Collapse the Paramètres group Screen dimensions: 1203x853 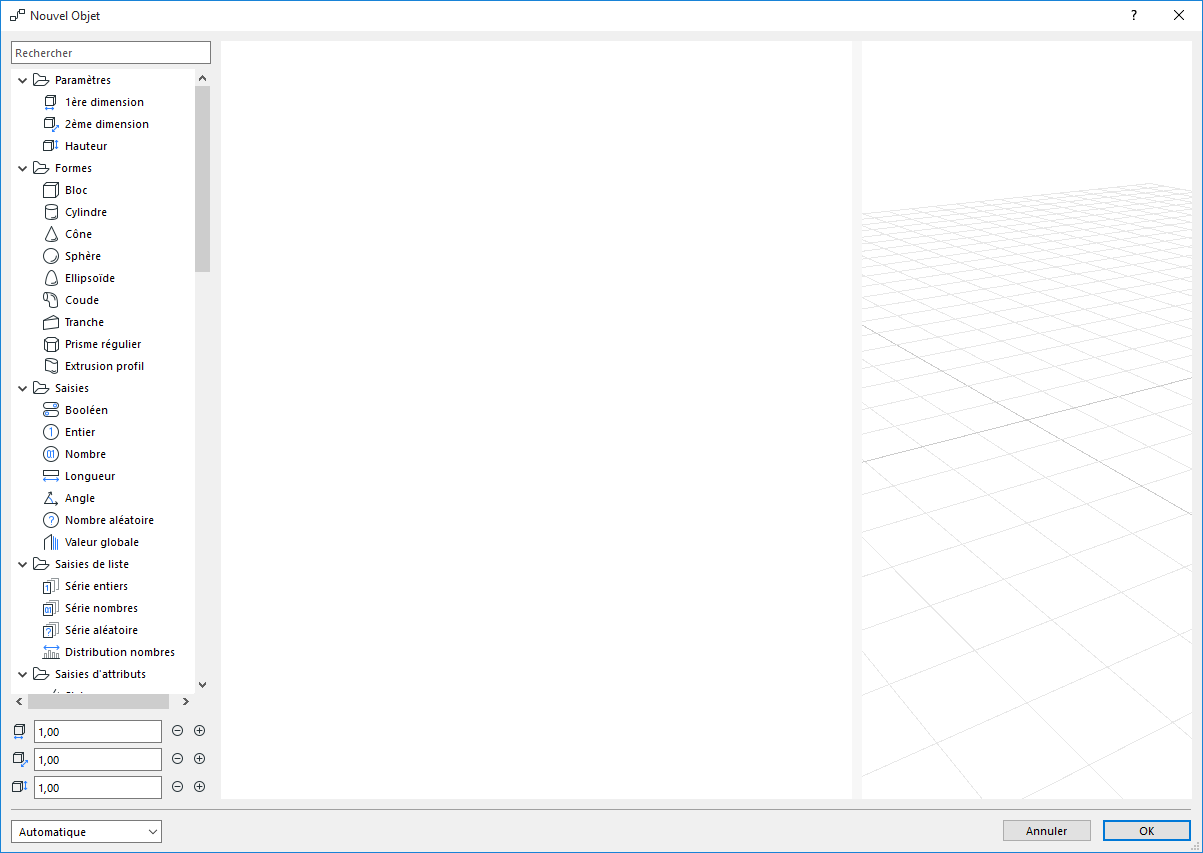tap(22, 79)
